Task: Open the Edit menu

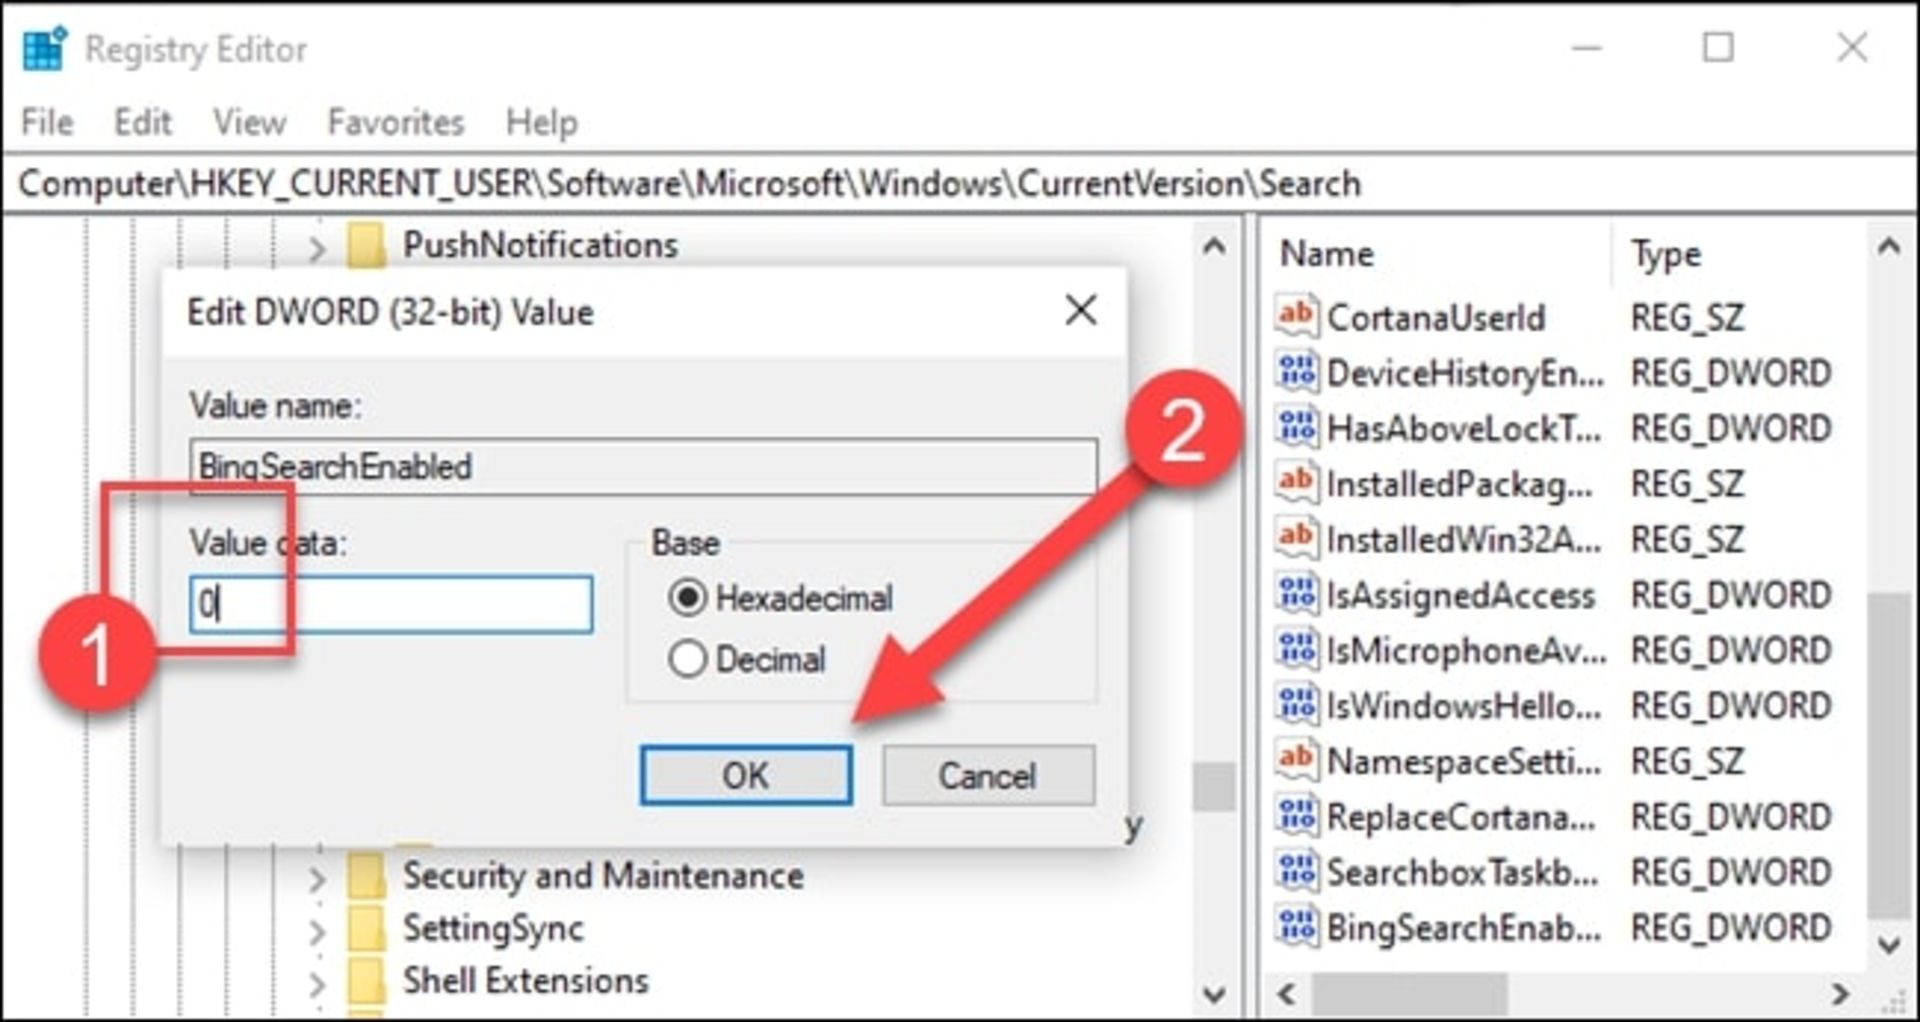Action: pos(142,122)
